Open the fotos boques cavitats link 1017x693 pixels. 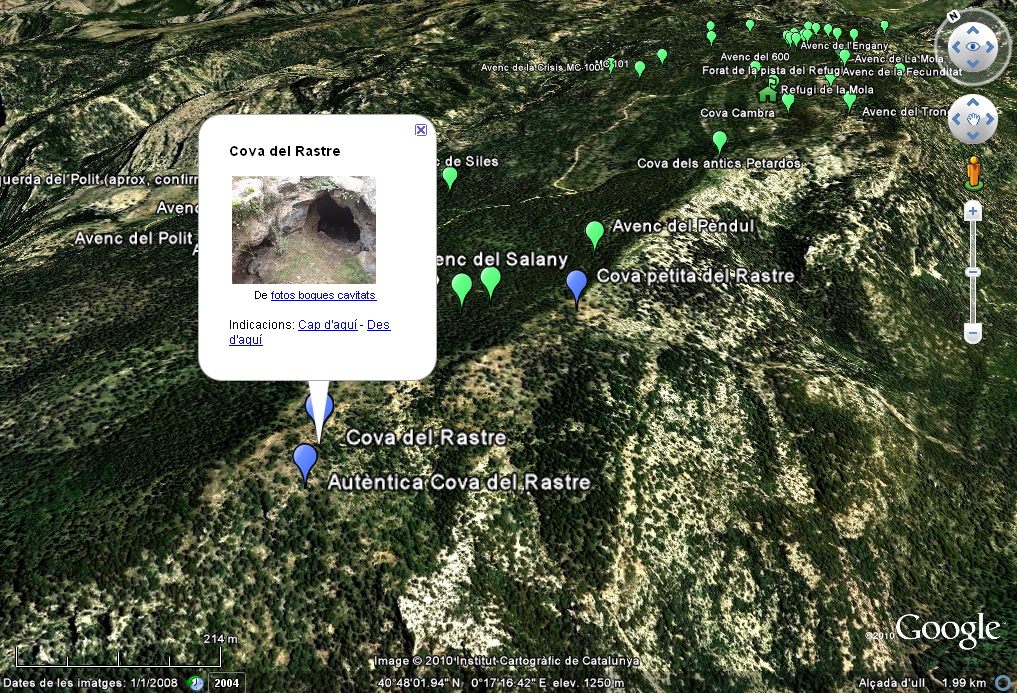[x=323, y=295]
